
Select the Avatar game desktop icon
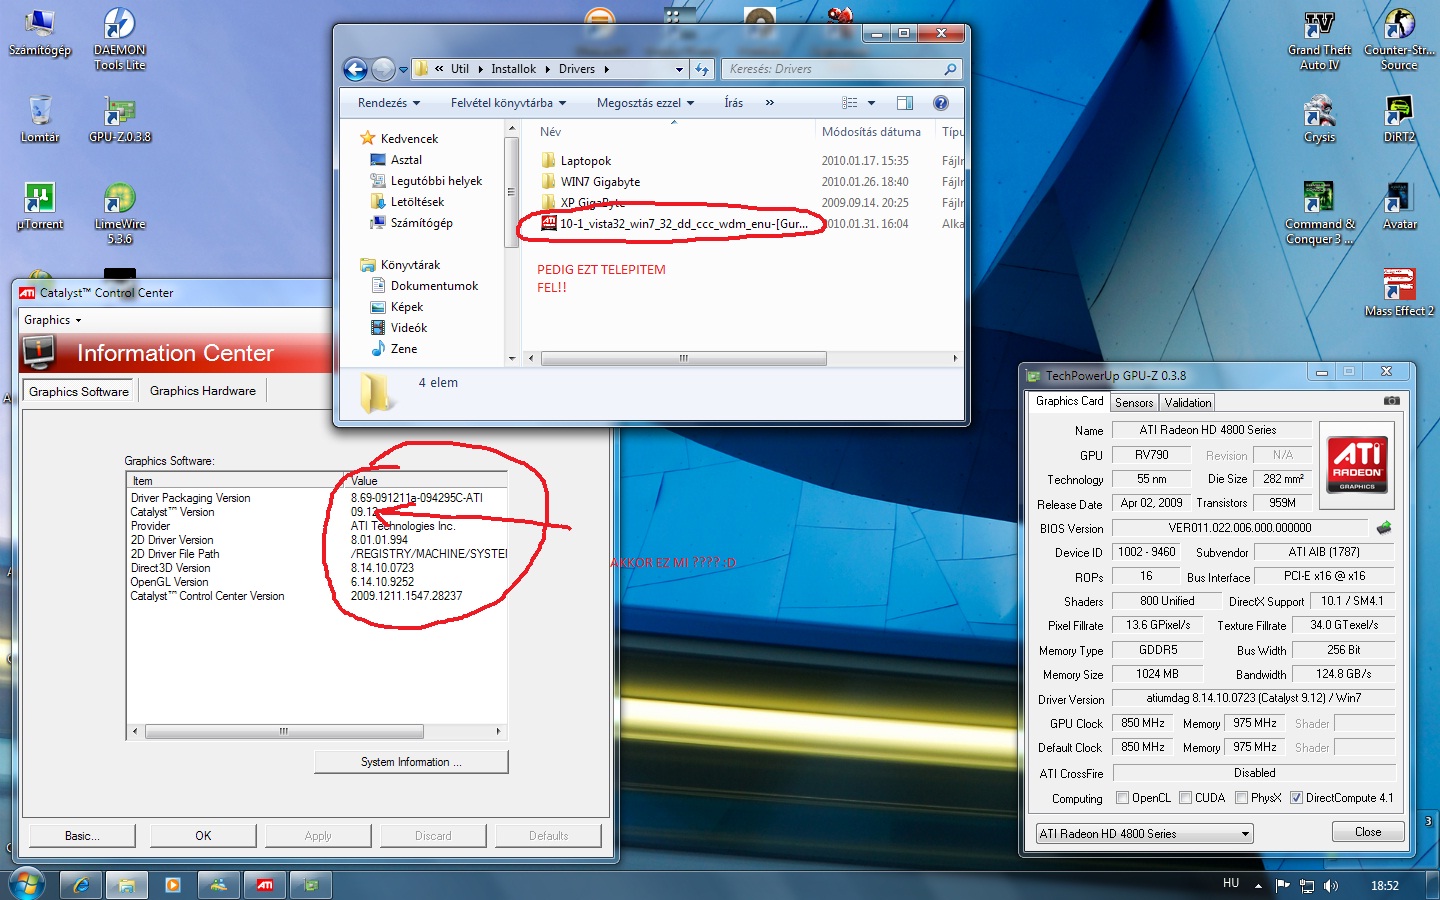[x=1399, y=207]
